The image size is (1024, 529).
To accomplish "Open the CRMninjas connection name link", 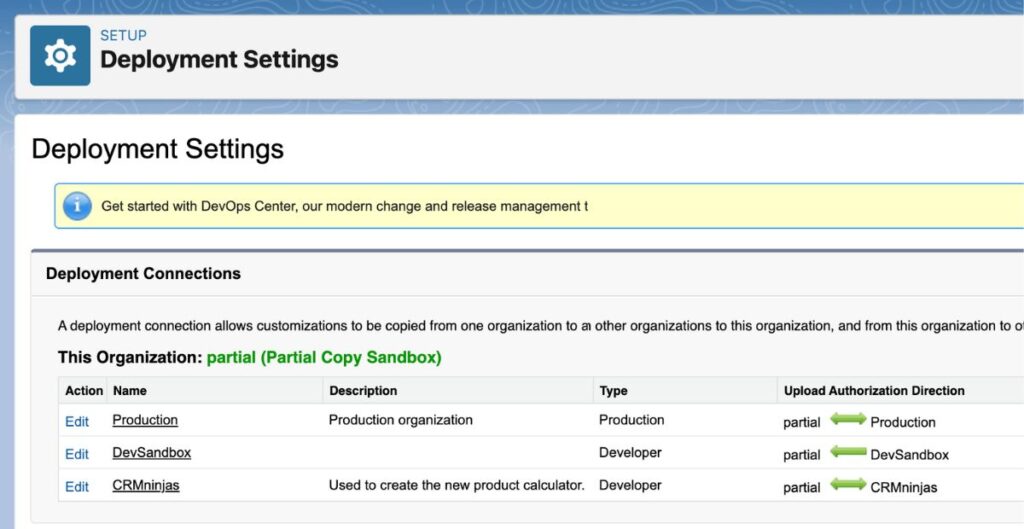I will [x=146, y=485].
